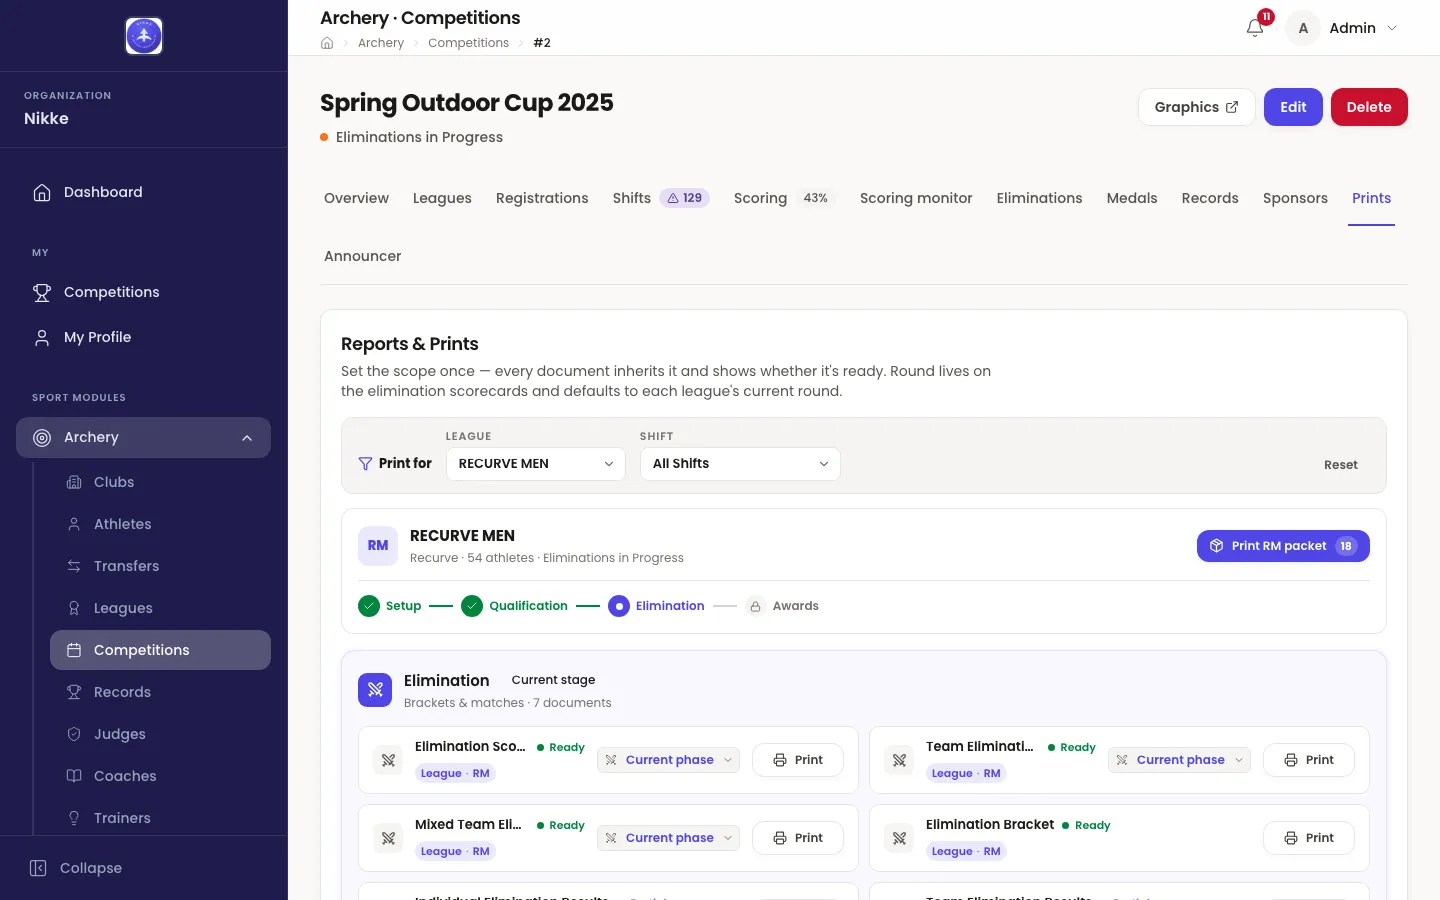Print the Elimination Bracket document
Viewport: 1440px width, 900px height.
click(x=1308, y=838)
